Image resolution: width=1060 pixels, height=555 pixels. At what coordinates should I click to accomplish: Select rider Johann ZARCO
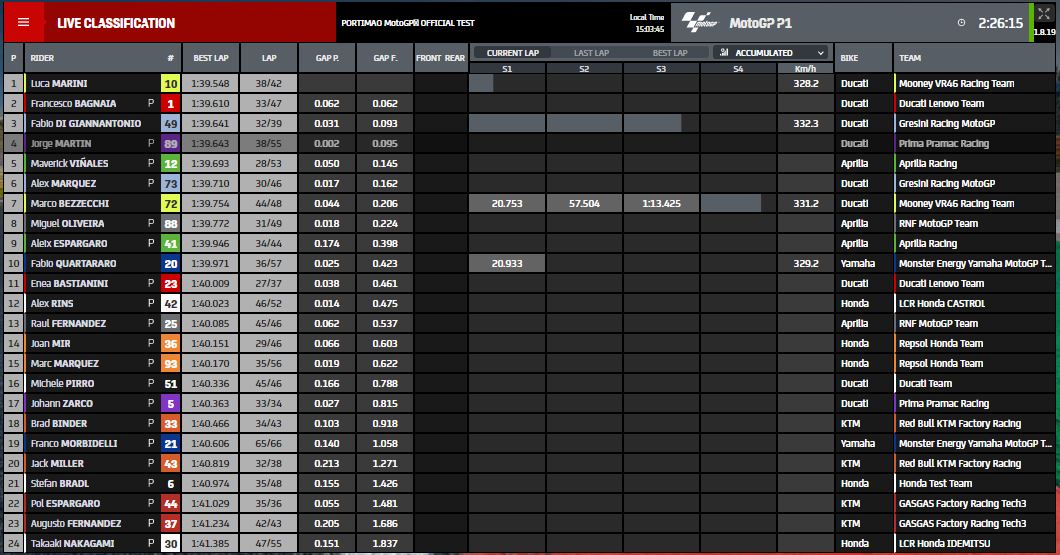click(x=62, y=404)
